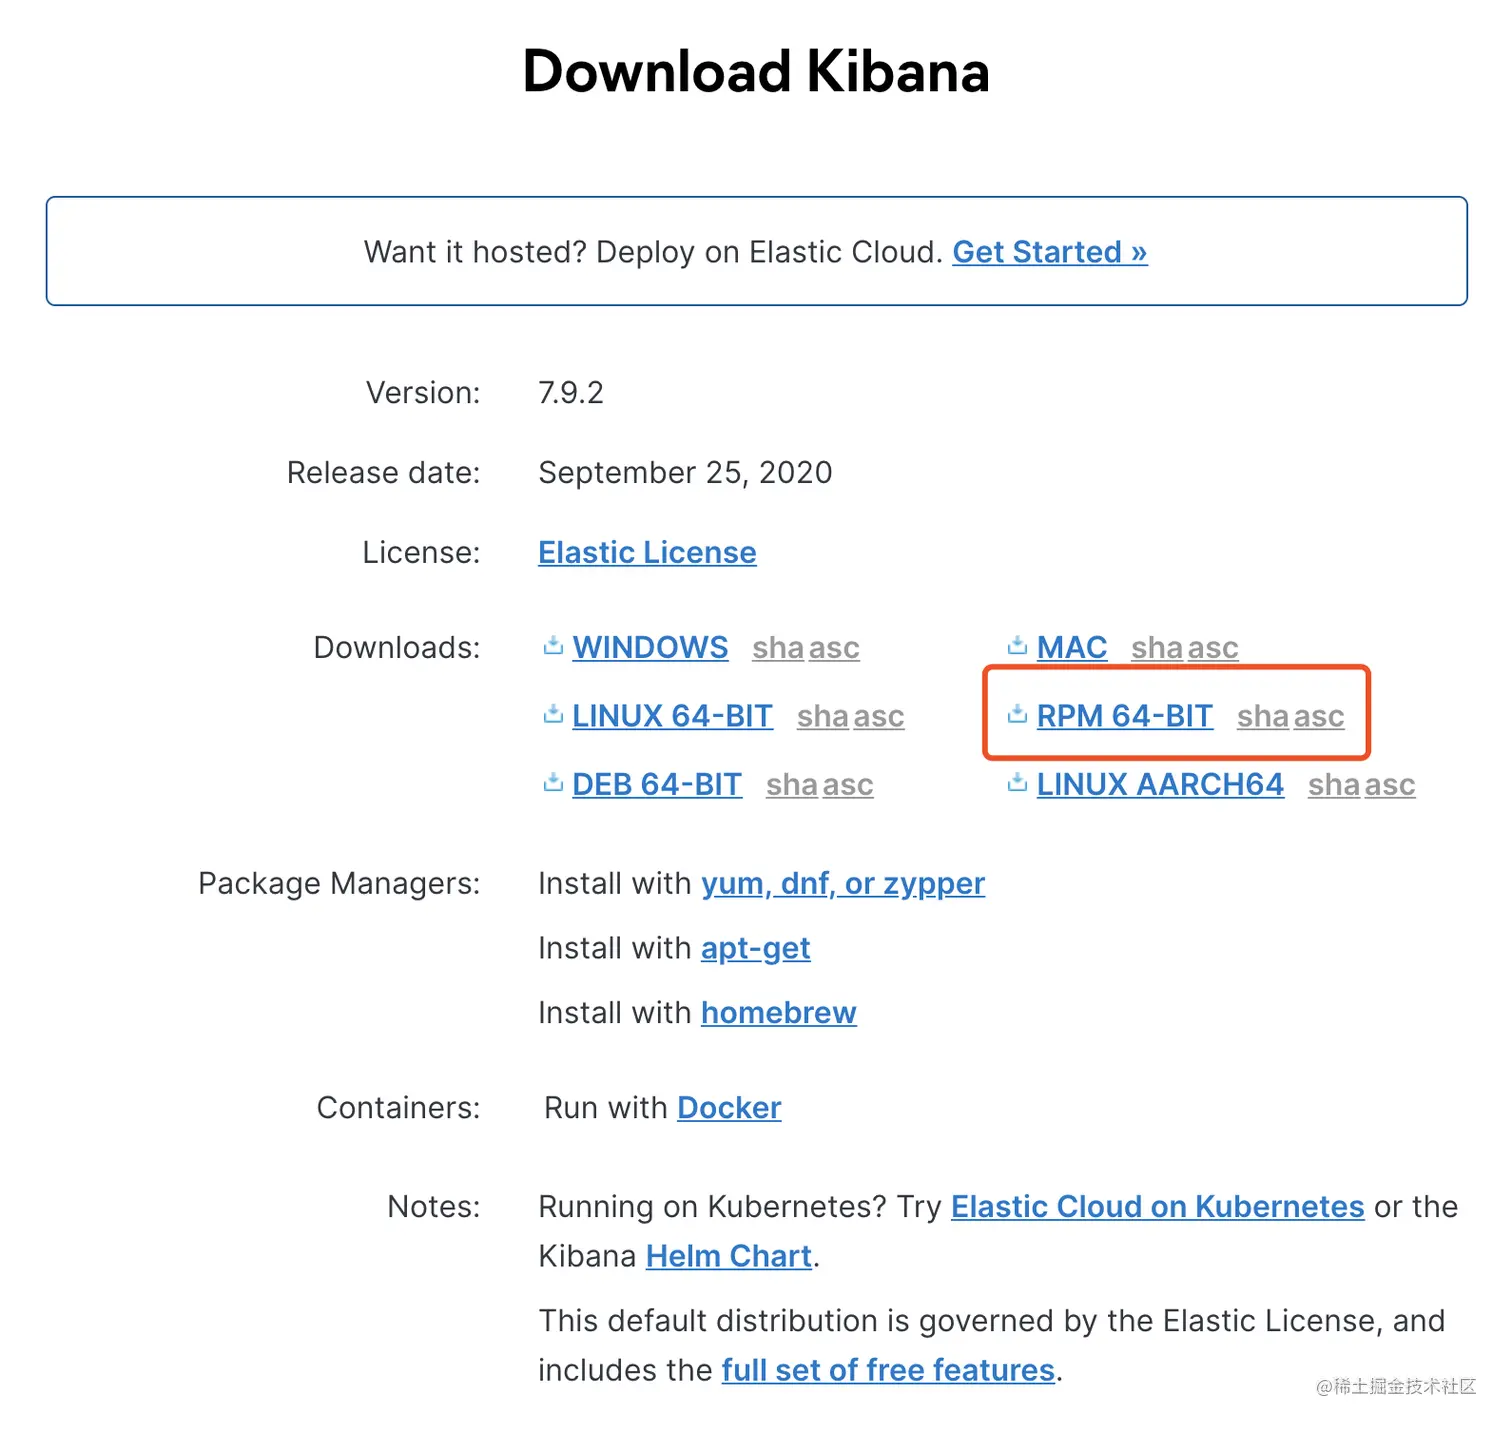Click download icon beside DEB 64-BIT

(x=553, y=784)
